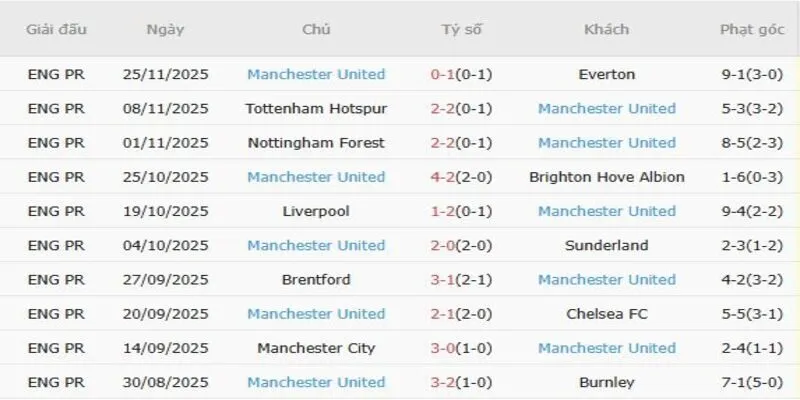Select the Phạt góc column header
Image resolution: width=800 pixels, height=400 pixels.
coord(751,29)
